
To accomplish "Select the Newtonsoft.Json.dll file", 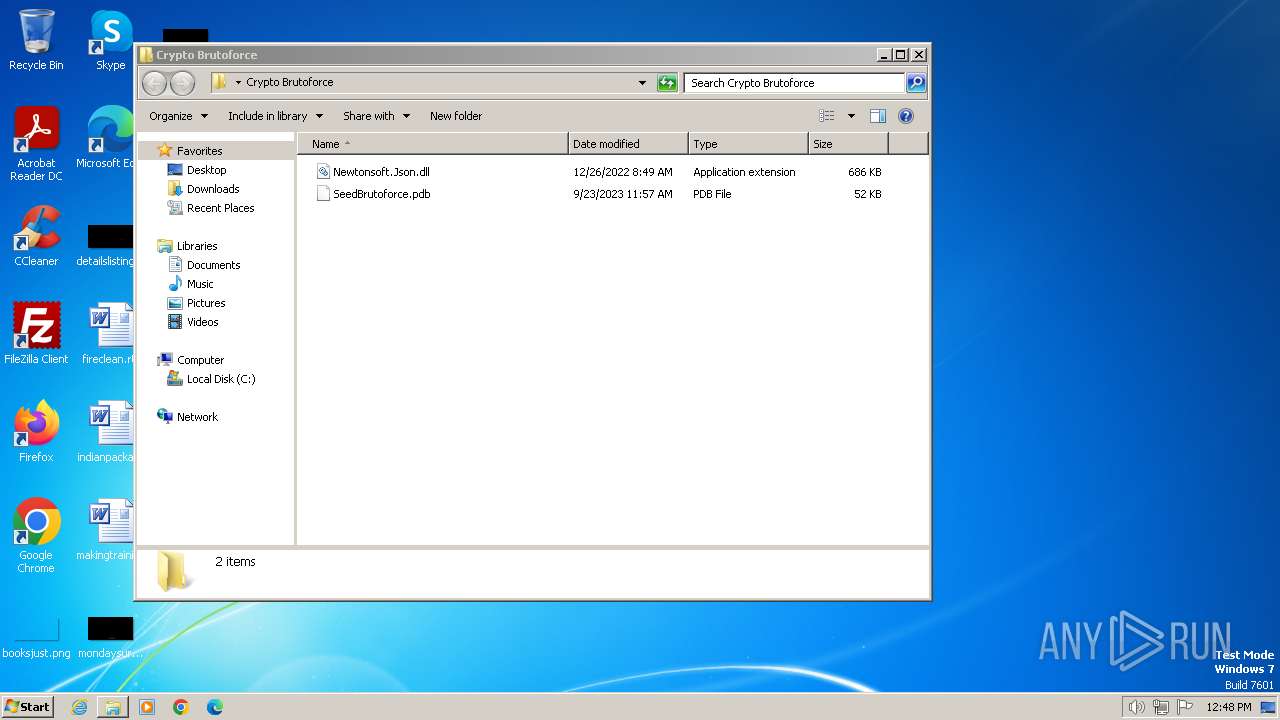I will pos(381,172).
